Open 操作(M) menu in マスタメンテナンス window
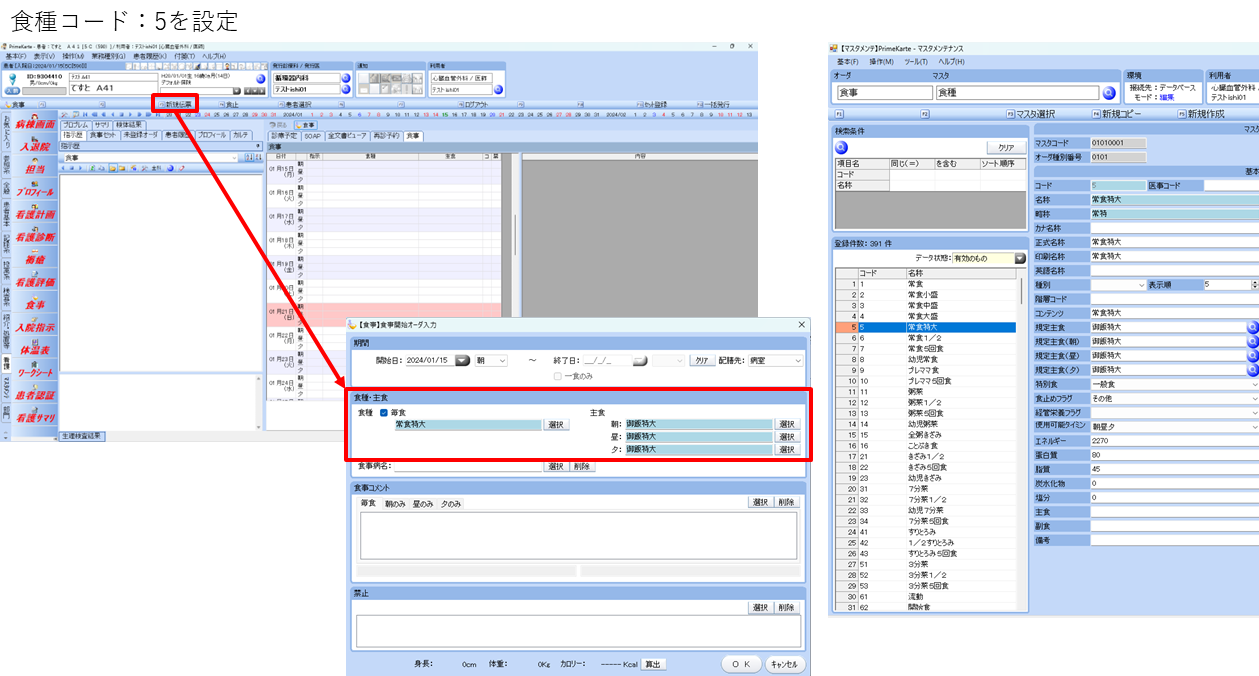 pos(881,62)
